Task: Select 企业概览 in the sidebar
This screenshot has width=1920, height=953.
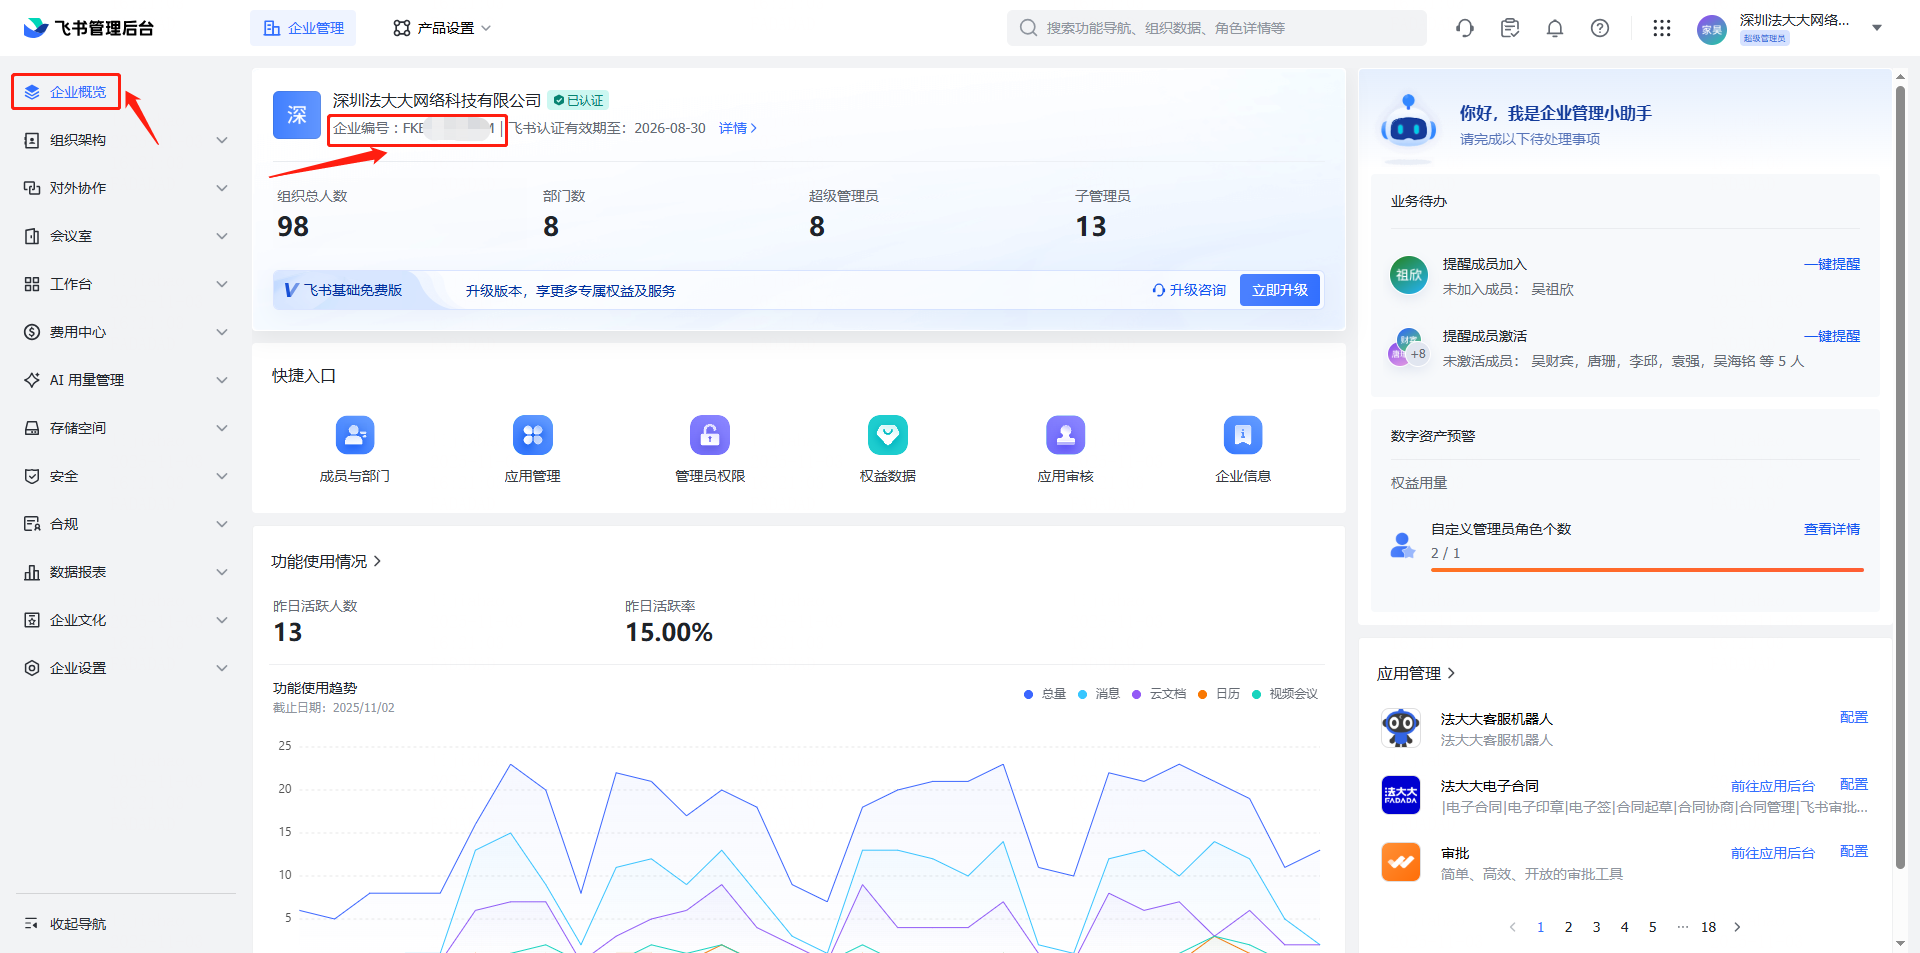Action: click(66, 92)
